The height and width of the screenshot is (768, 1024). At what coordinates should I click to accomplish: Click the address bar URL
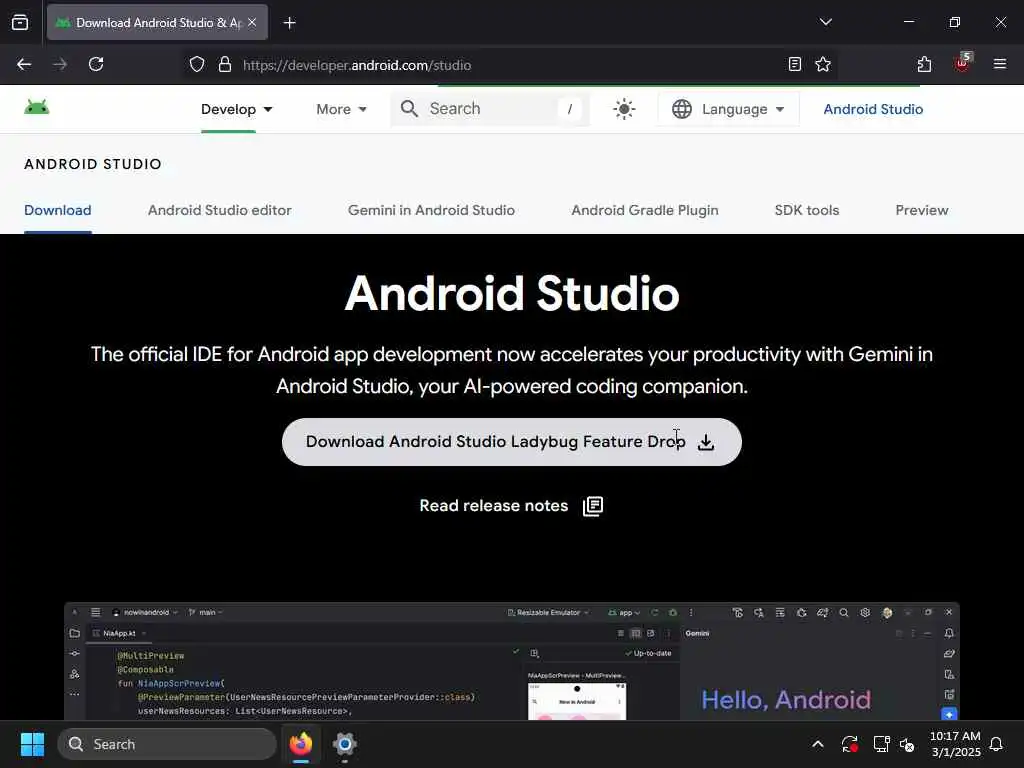(x=357, y=65)
